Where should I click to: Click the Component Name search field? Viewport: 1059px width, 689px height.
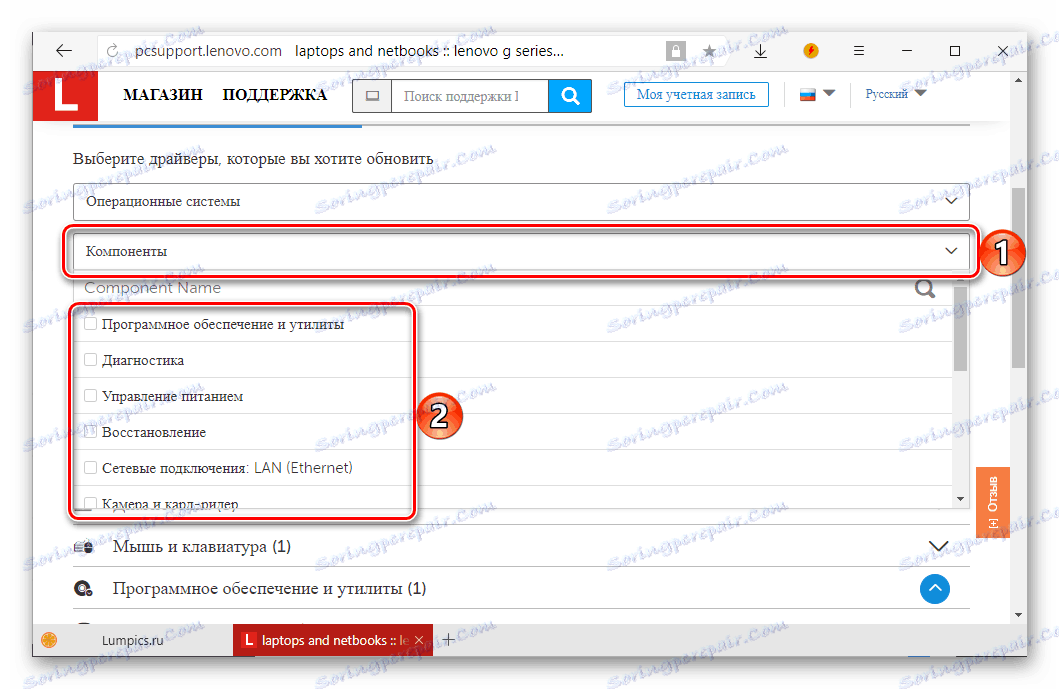pos(400,287)
